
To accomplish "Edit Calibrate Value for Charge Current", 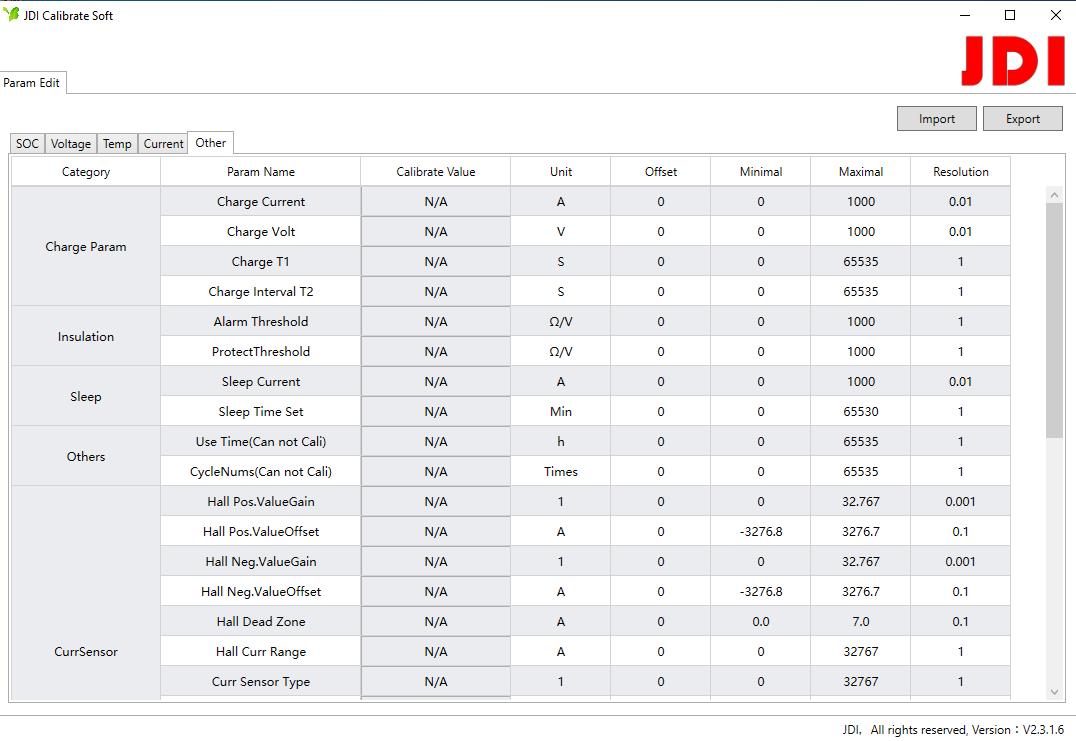I will click(x=435, y=202).
